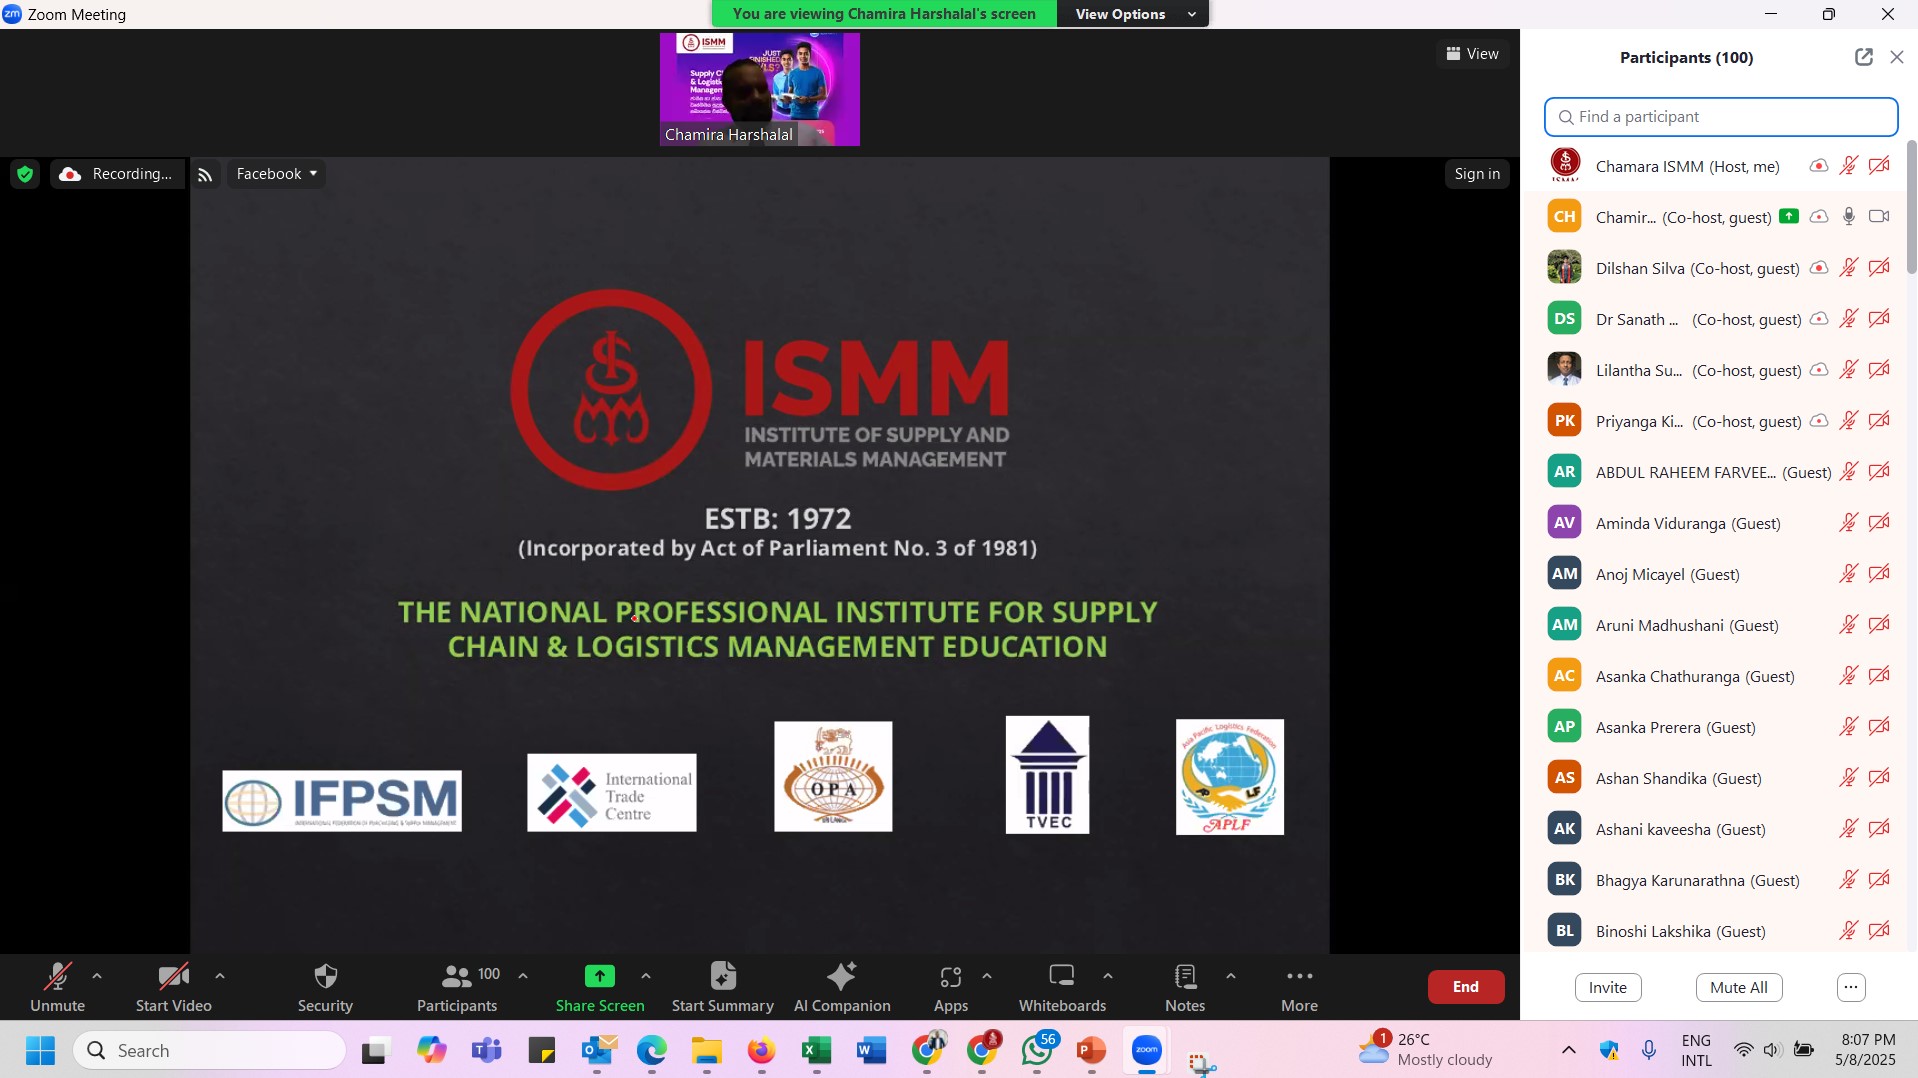Screen dimensions: 1918x1078
Task: Open participants panel more options ellipsis
Action: click(1852, 988)
